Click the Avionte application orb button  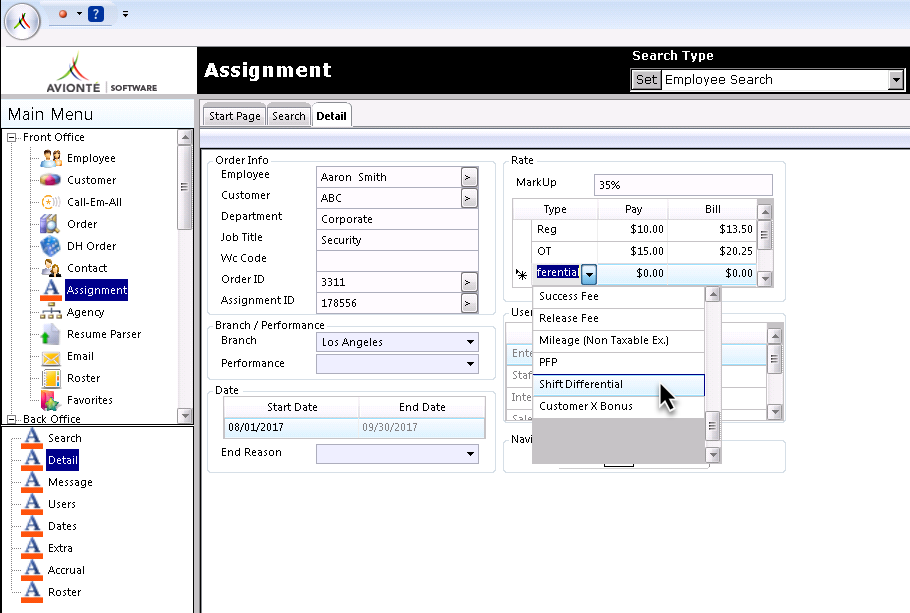point(22,21)
